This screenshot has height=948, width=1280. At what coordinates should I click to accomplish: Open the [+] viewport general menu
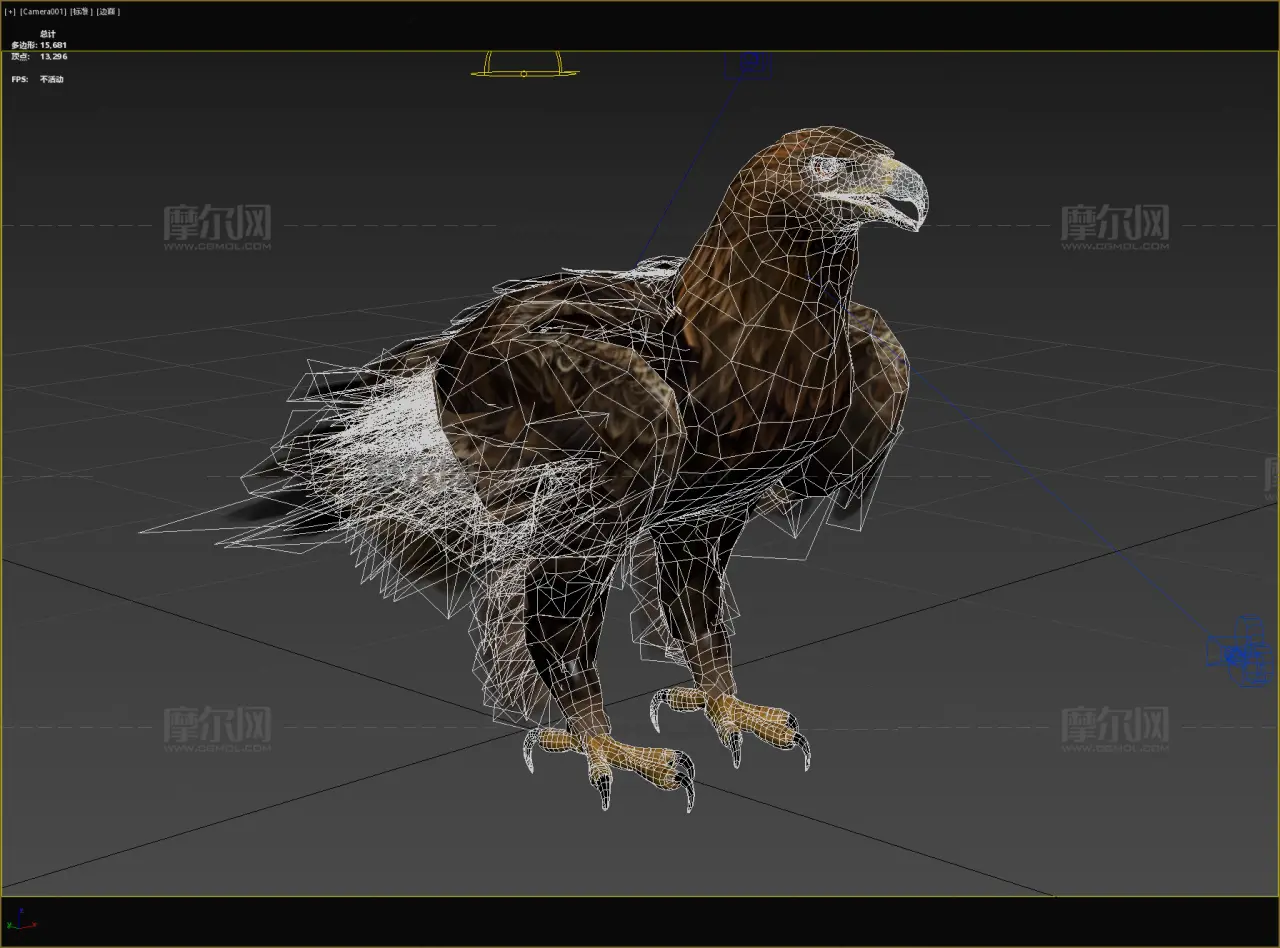[x=10, y=12]
